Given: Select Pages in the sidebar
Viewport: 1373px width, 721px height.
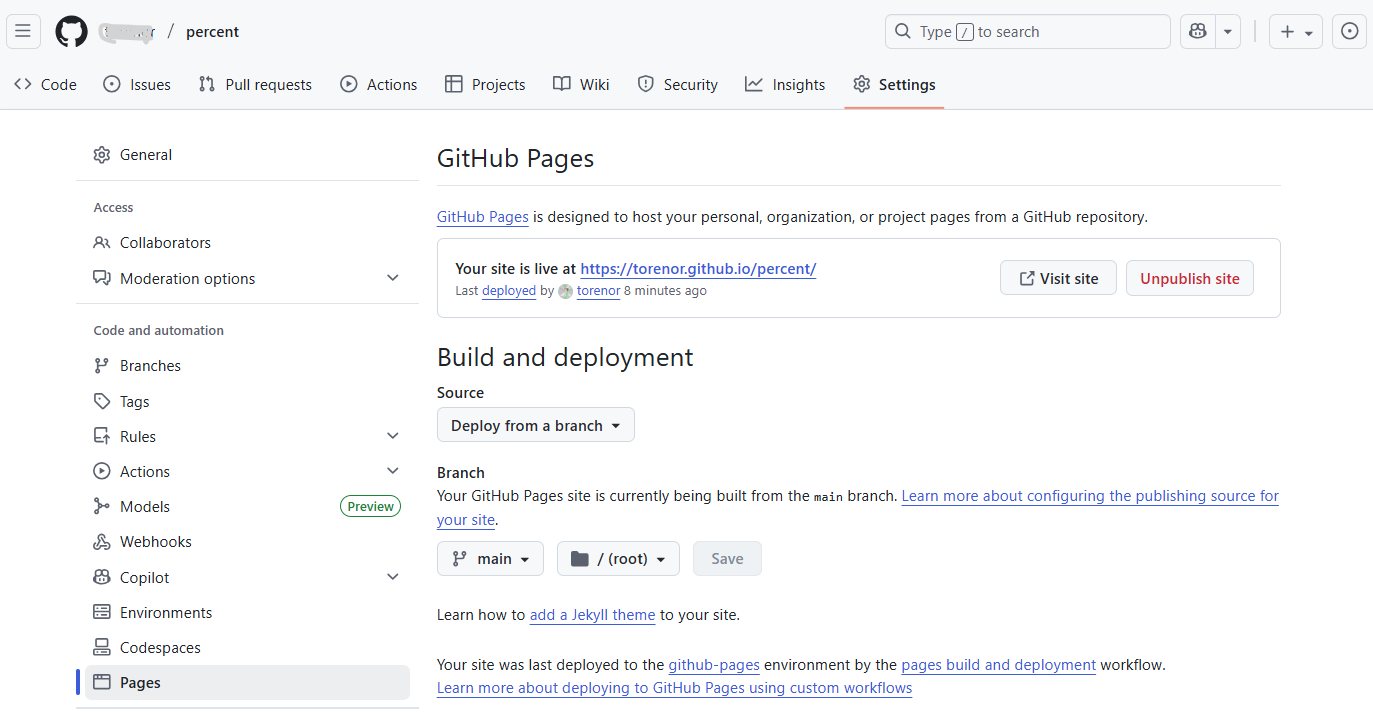Looking at the screenshot, I should click(x=247, y=682).
